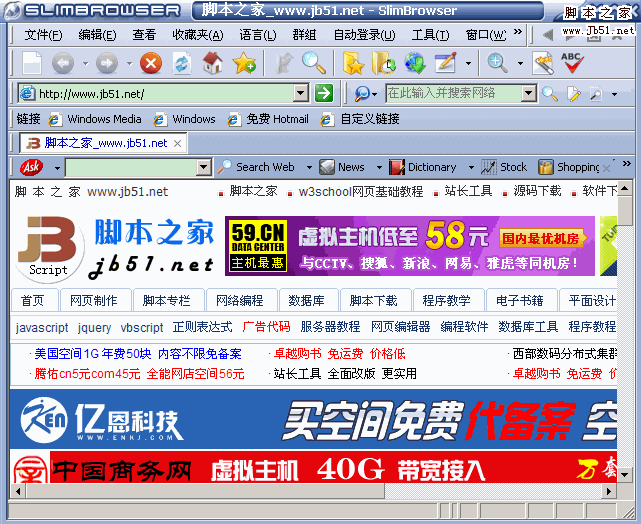This screenshot has width=641, height=524.
Task: Expand hidden Ask toolbar items chevron
Action: coord(627,164)
